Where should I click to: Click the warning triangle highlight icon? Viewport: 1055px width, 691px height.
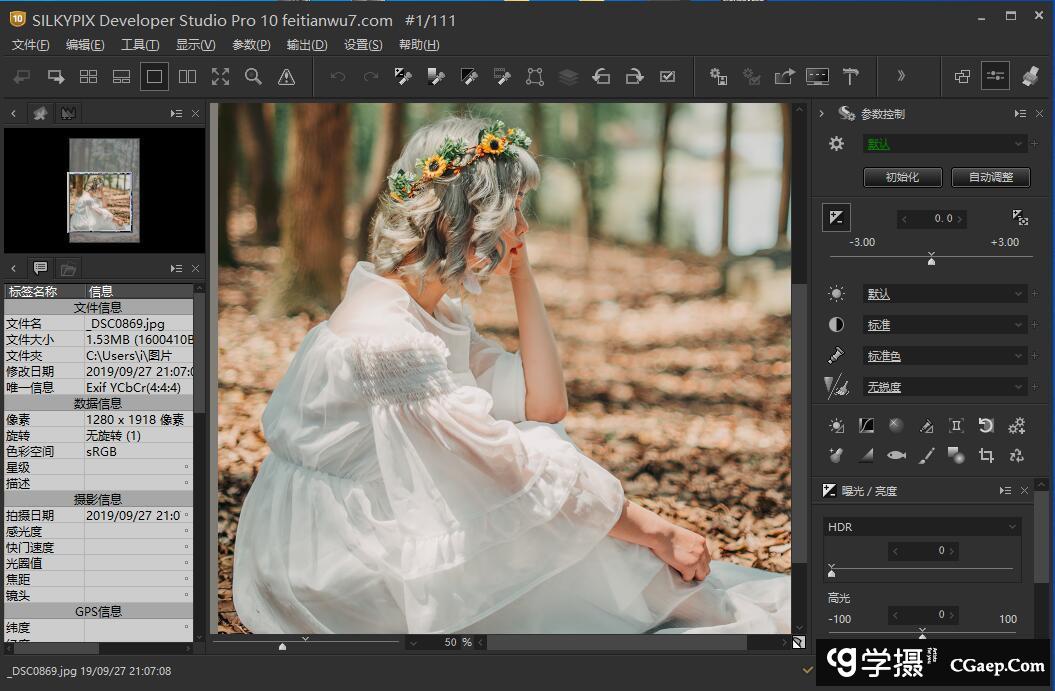(286, 77)
